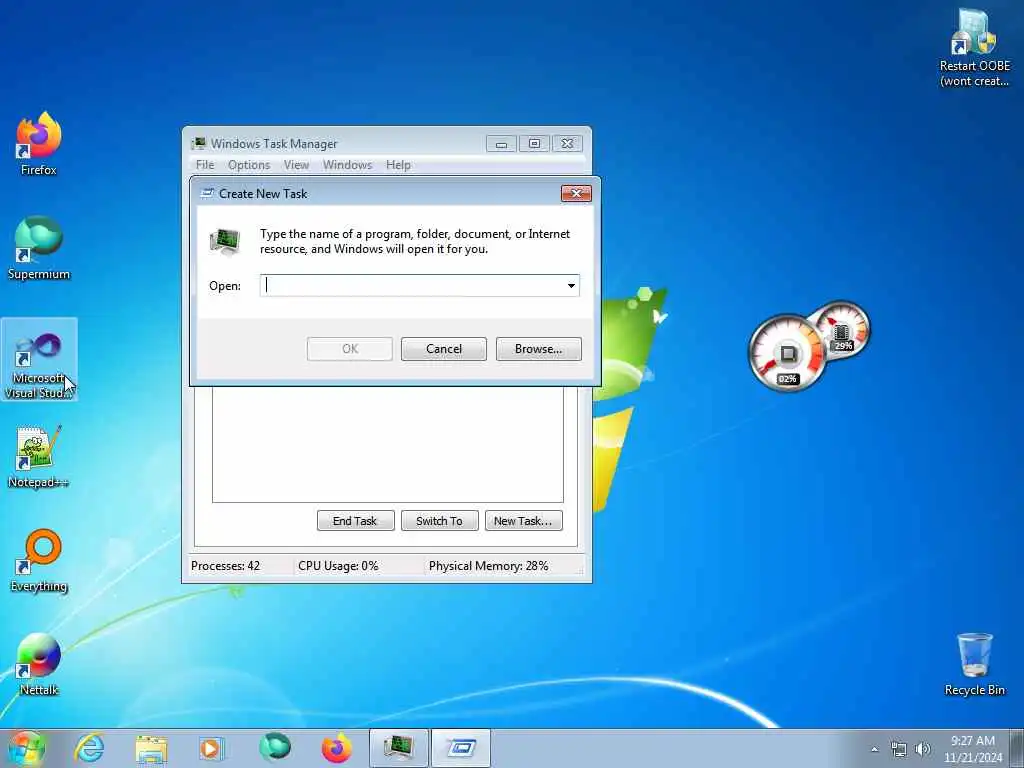Select the Everything search desktop icon
Image resolution: width=1024 pixels, height=768 pixels.
point(39,560)
